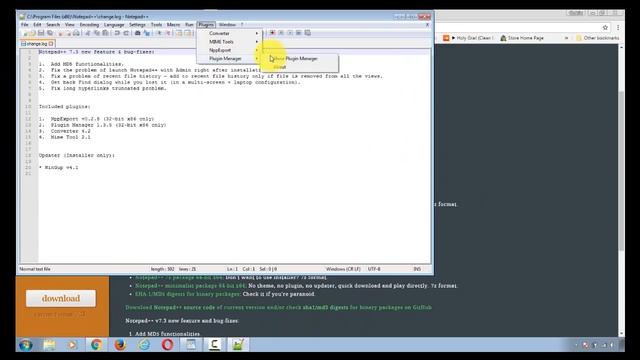The width and height of the screenshot is (640, 360).
Task: Click the Save All toolbar icon
Action: coord(50,33)
